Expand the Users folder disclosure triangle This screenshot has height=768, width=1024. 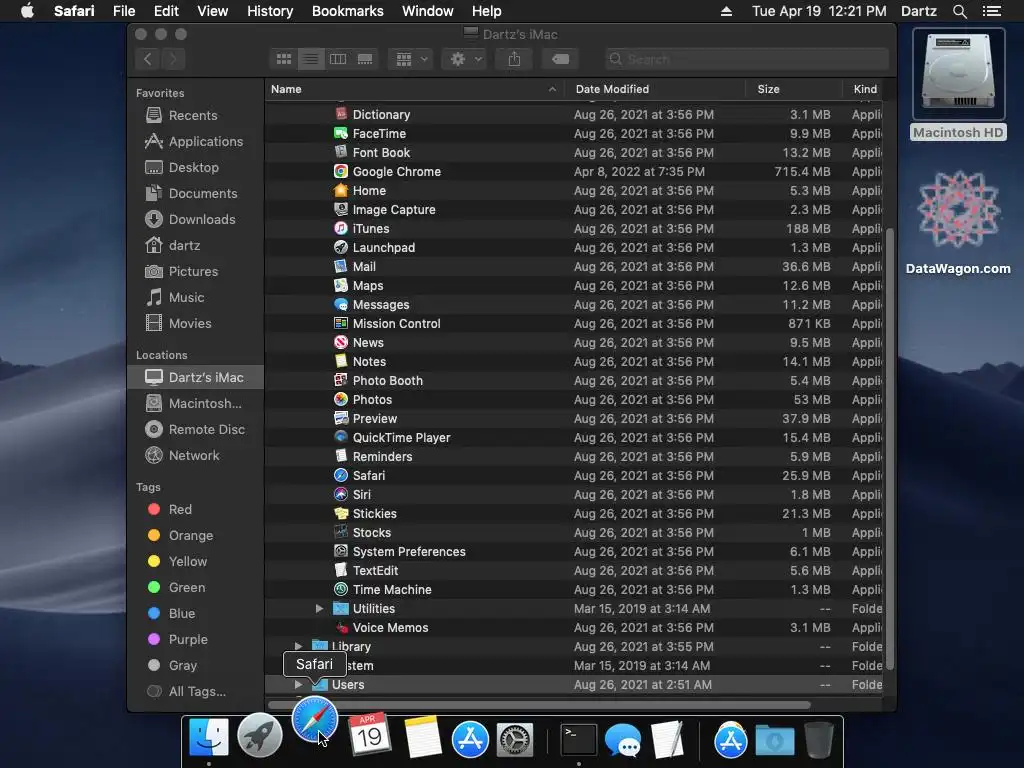coord(298,684)
